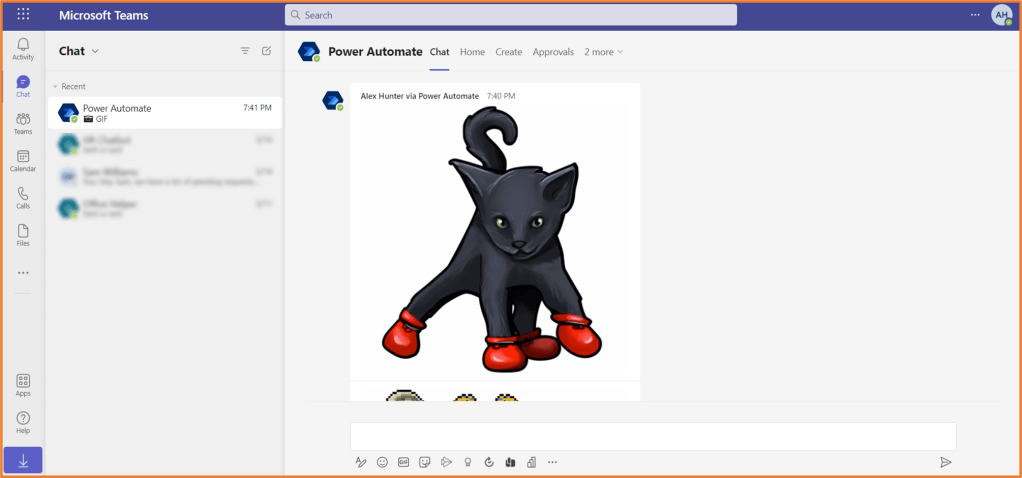This screenshot has height=478, width=1022.
Task: Open Calendar from the left rail
Action: (x=23, y=161)
